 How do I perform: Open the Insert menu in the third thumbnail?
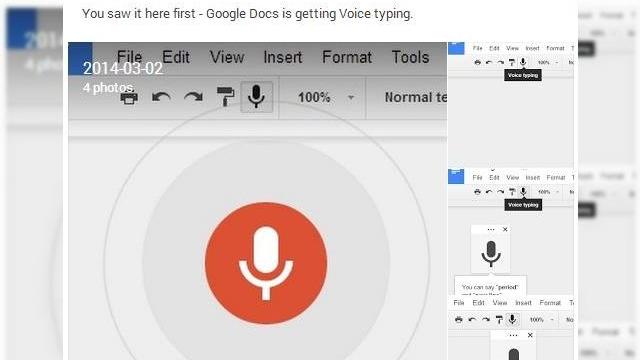[x=523, y=303]
